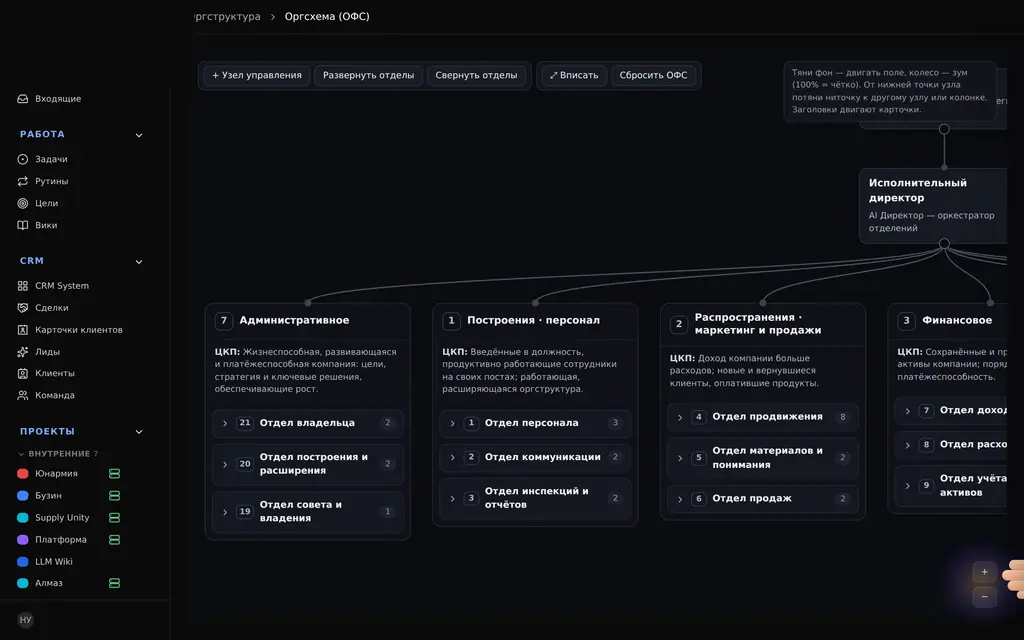Click the Лиды sparkle icon

pyautogui.click(x=23, y=352)
